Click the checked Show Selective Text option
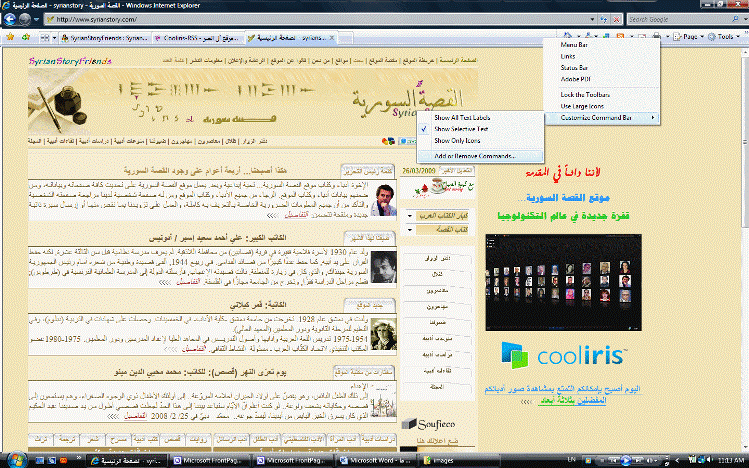The image size is (749, 468). point(481,129)
